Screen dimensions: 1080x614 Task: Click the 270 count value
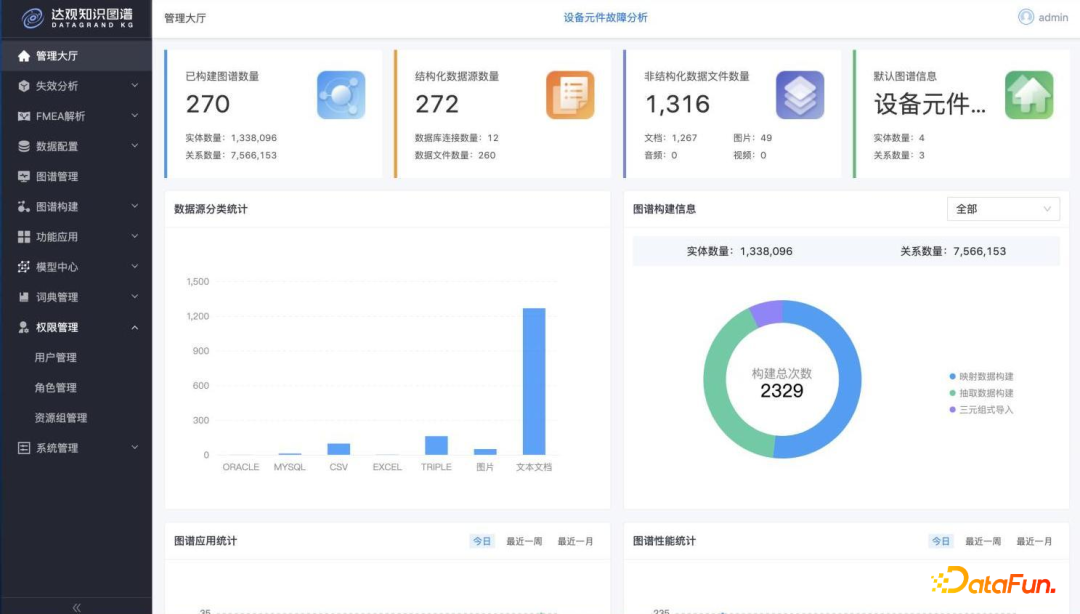pos(207,104)
